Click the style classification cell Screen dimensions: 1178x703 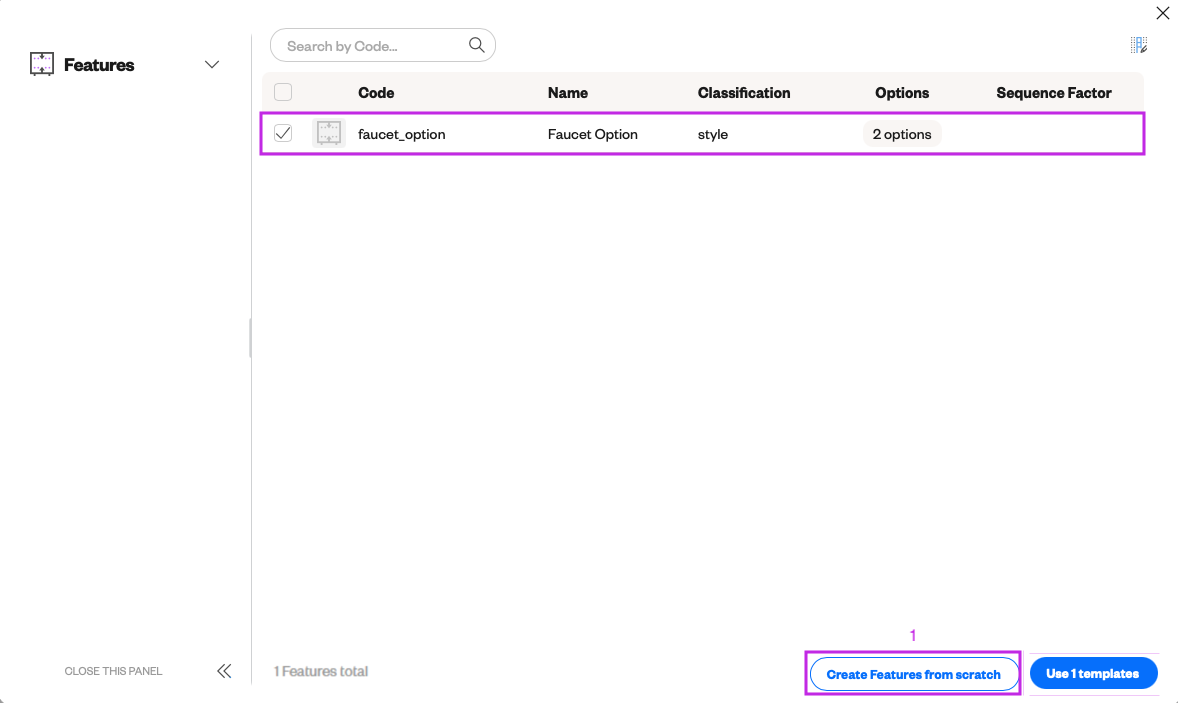[712, 134]
